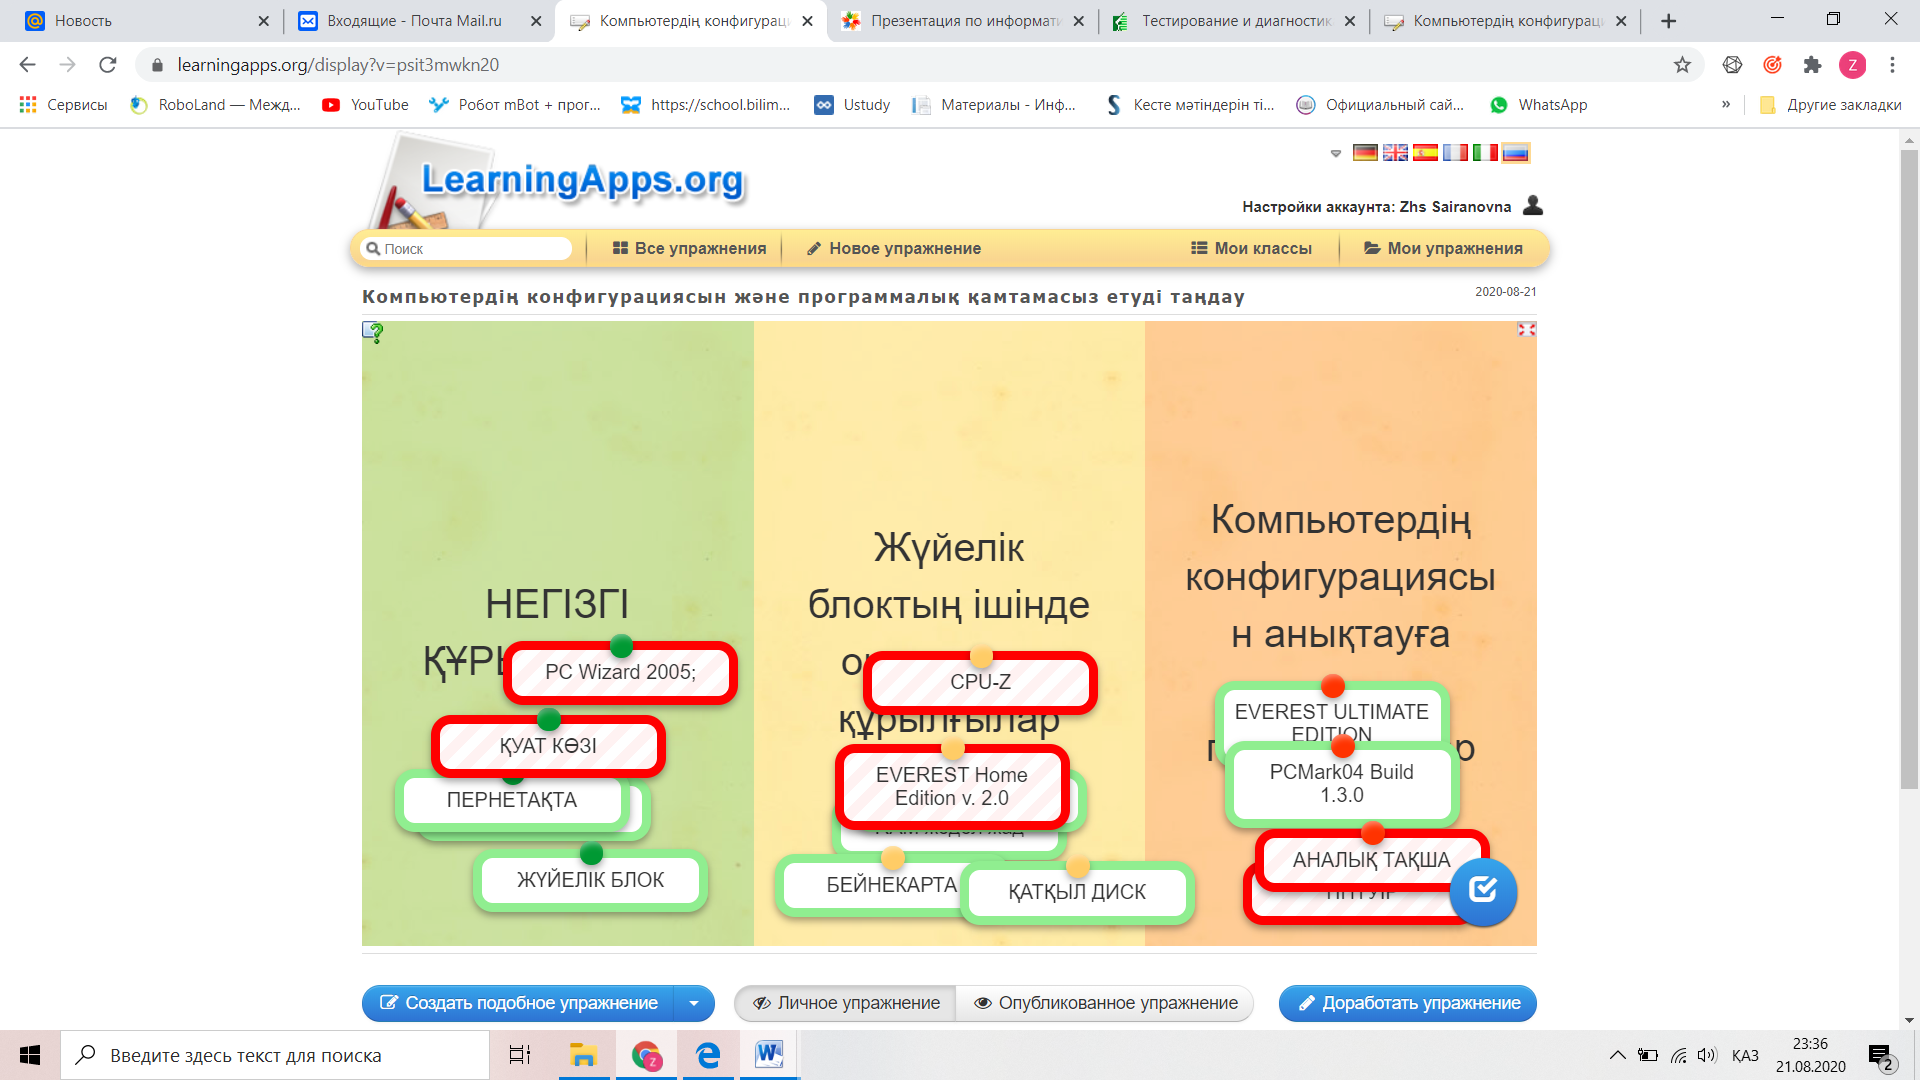The image size is (1920, 1080).
Task: Select the ПЕРНЕТАҚТА card
Action: 512,800
